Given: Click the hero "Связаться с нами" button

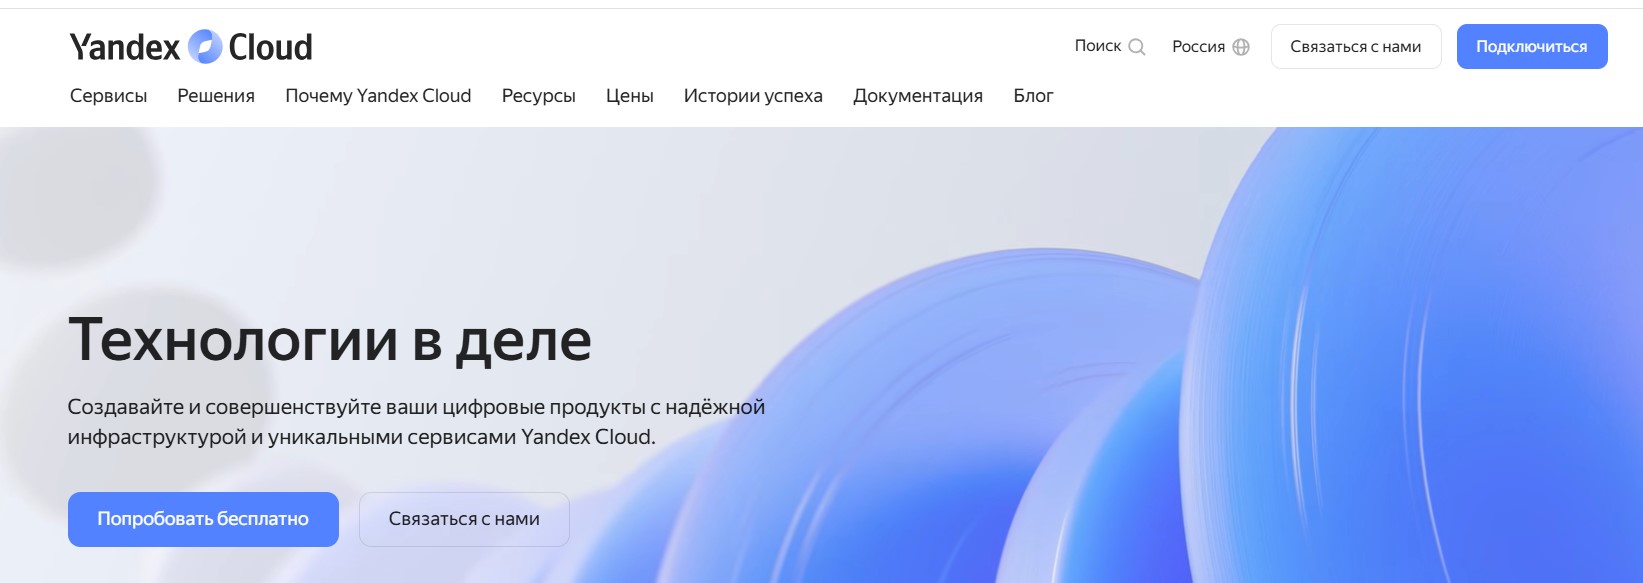Looking at the screenshot, I should click(464, 519).
